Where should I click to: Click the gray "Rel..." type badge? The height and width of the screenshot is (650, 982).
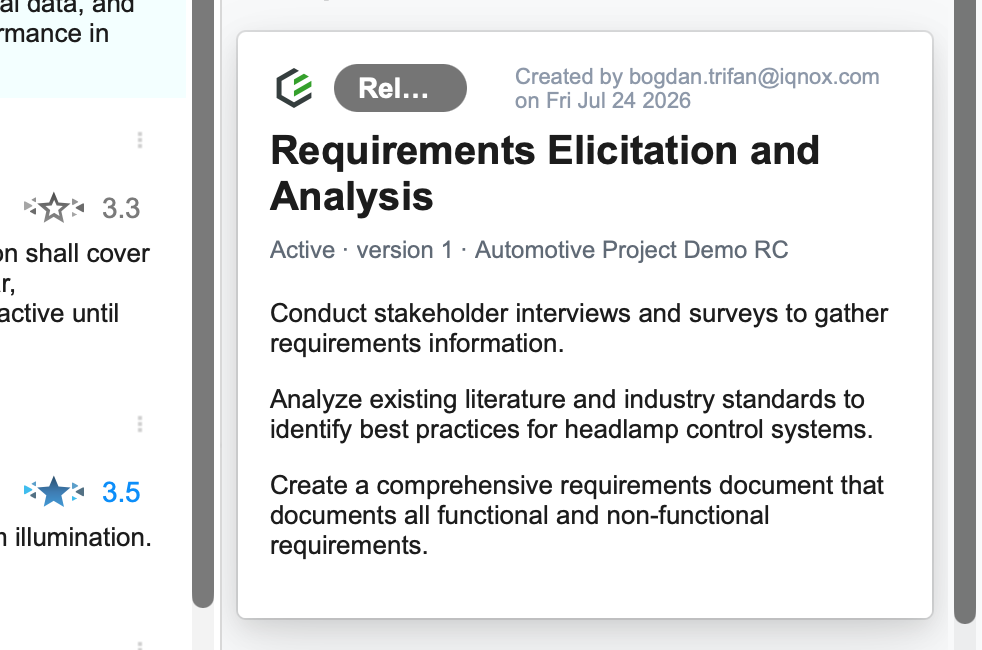coord(400,88)
